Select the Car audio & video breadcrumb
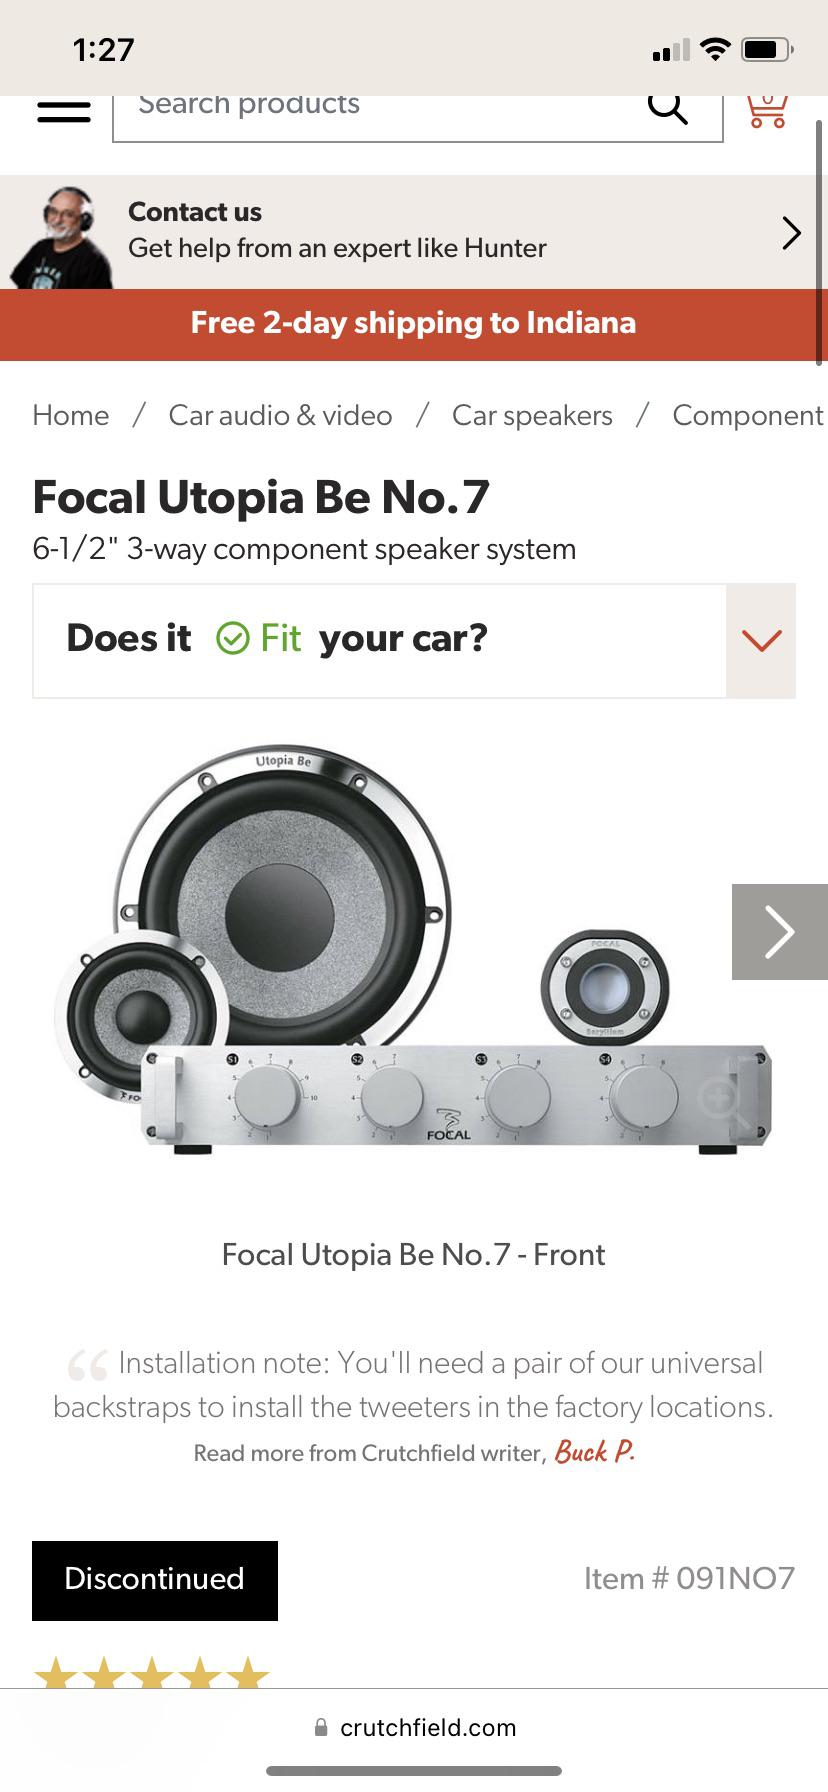The image size is (828, 1792). pos(280,415)
